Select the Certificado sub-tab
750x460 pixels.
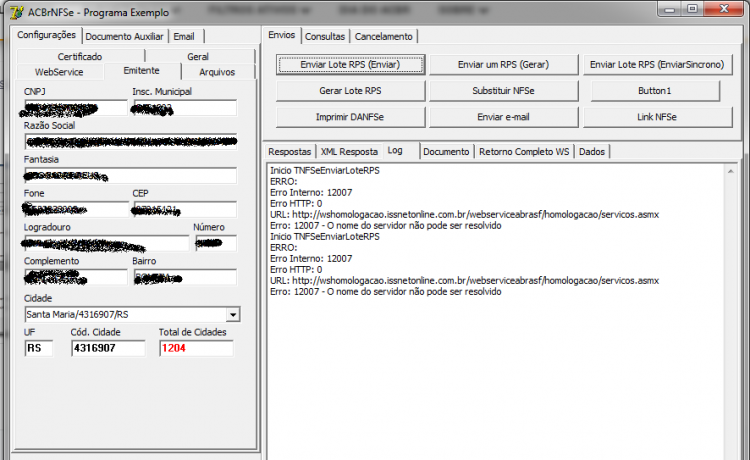click(x=80, y=56)
